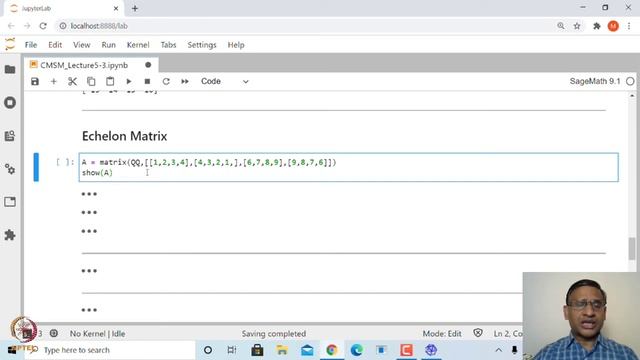The width and height of the screenshot is (640, 360).
Task: Open the Commands palette sidebar icon
Action: point(10,136)
